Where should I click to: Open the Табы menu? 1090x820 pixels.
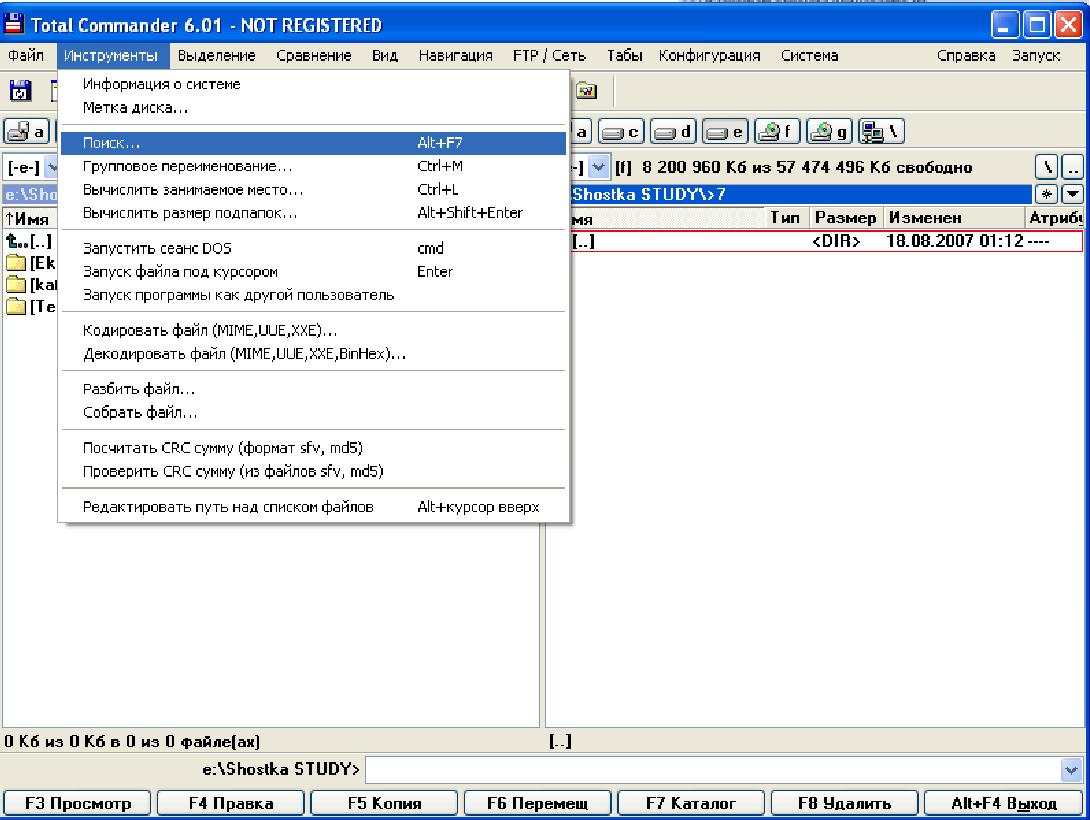pyautogui.click(x=624, y=56)
